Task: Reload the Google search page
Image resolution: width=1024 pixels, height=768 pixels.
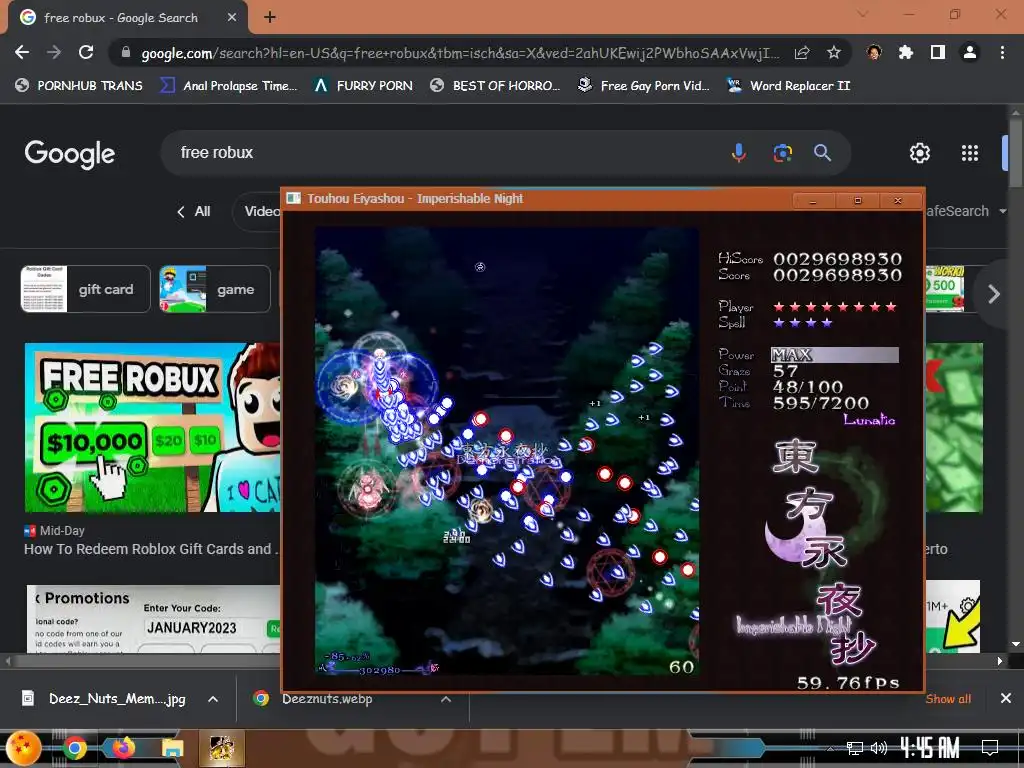Action: [x=86, y=52]
